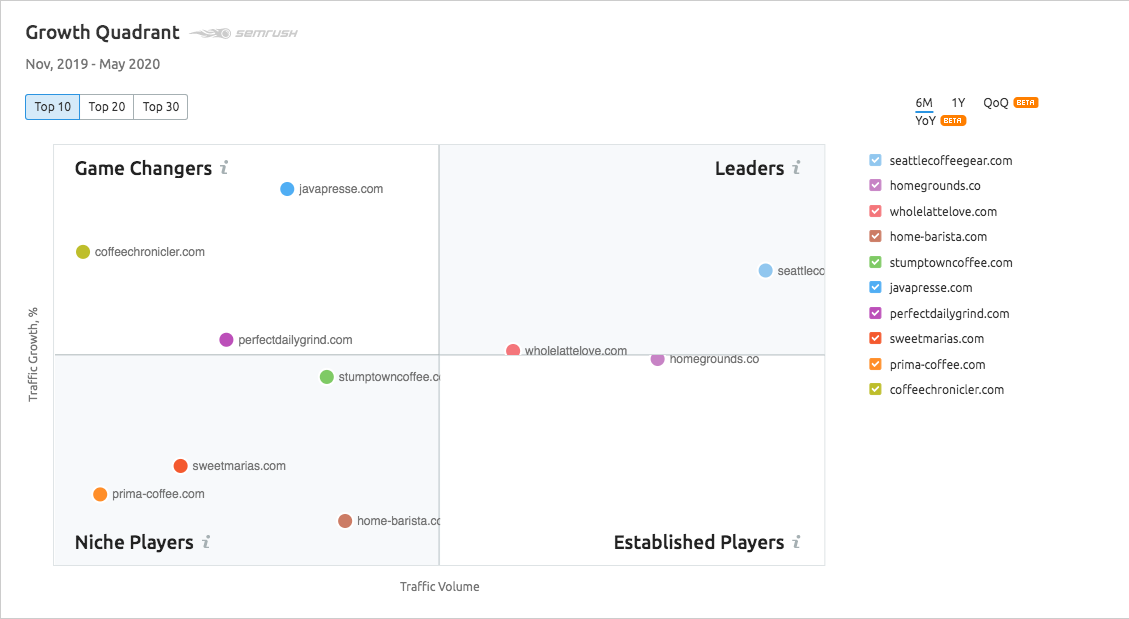Screen dimensions: 1129x619
Task: Click the info icon beside Niche Players
Action: click(x=206, y=542)
